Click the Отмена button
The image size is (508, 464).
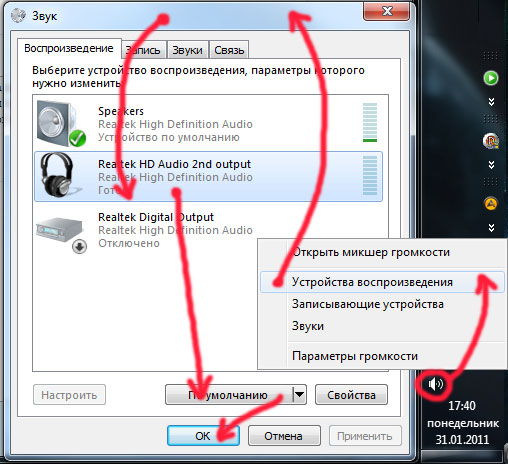tap(284, 436)
